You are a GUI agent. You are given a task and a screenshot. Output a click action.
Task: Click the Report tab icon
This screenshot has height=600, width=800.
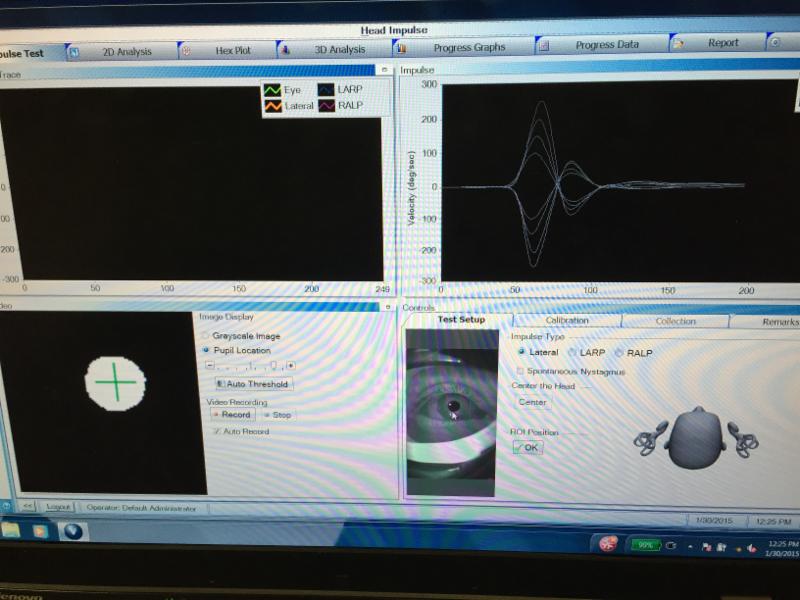678,44
